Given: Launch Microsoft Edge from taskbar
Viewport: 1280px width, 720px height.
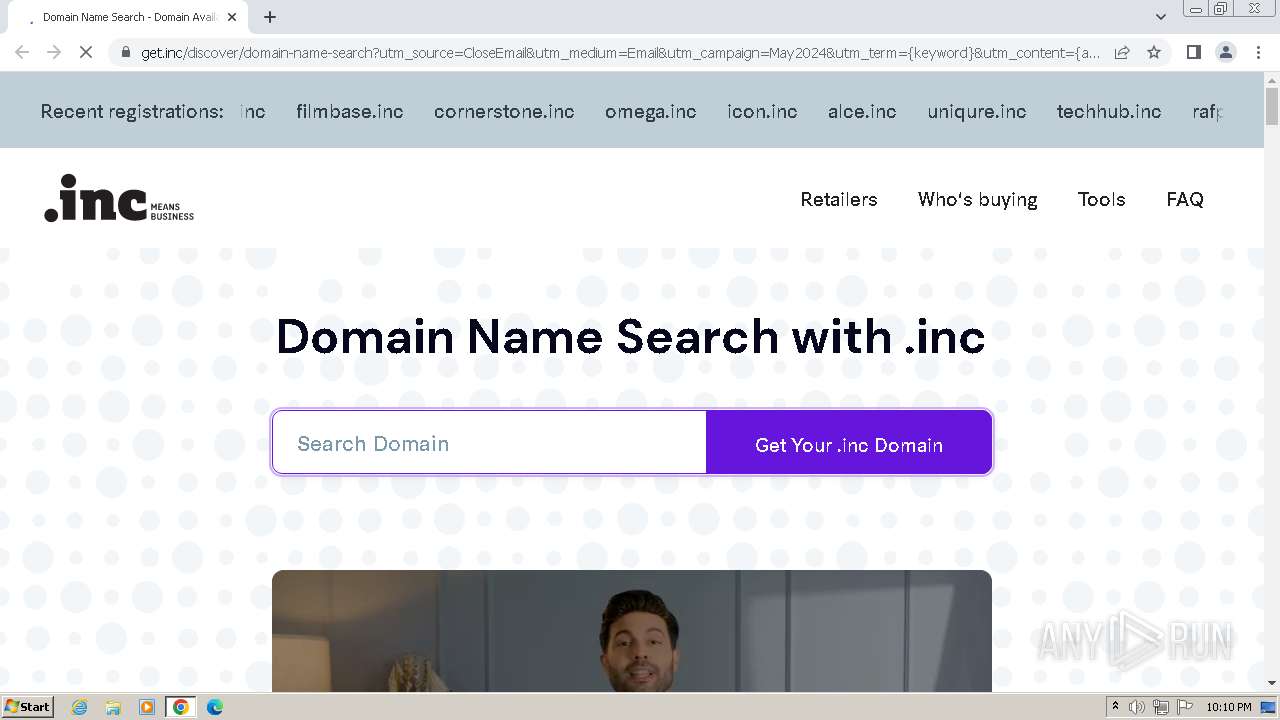Looking at the screenshot, I should [x=214, y=707].
